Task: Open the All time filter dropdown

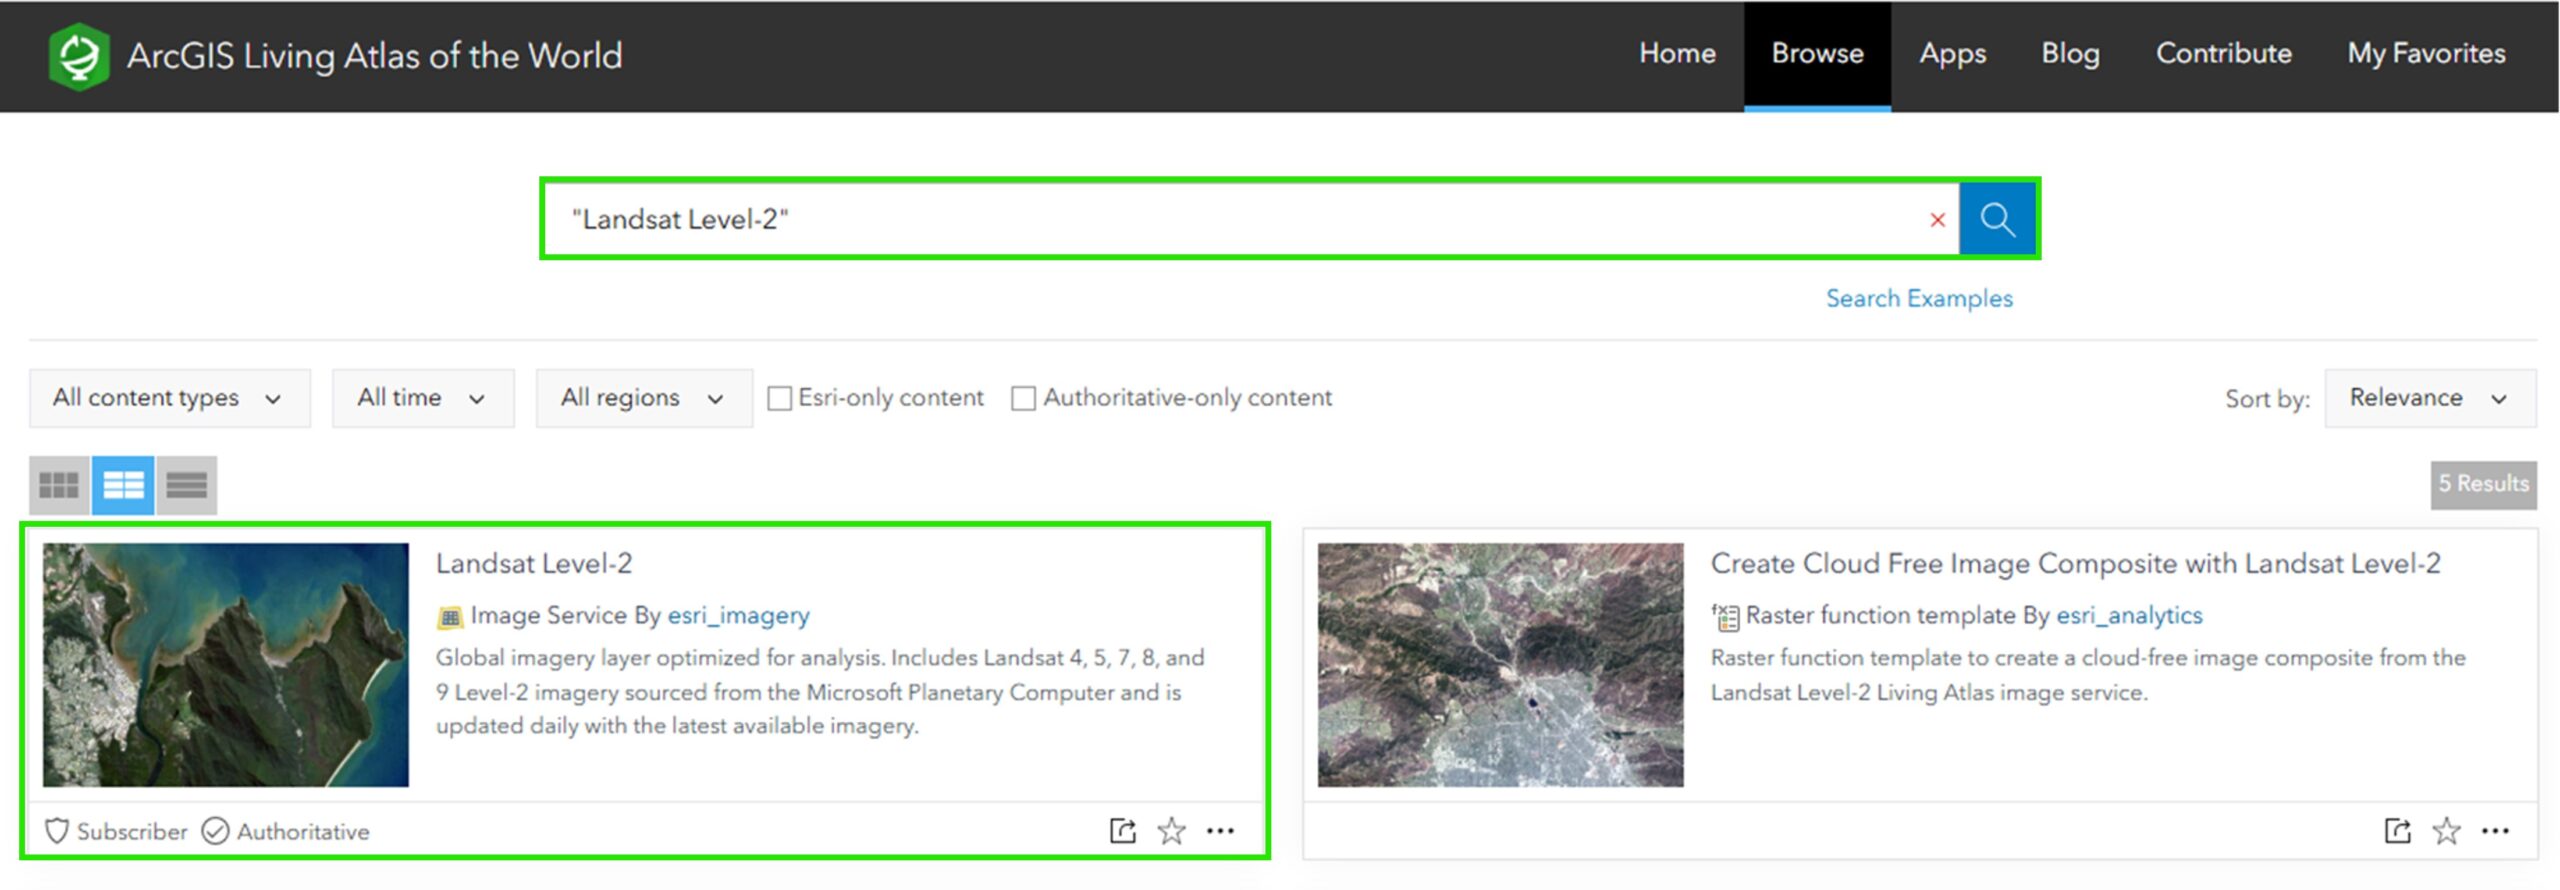Action: click(x=423, y=398)
